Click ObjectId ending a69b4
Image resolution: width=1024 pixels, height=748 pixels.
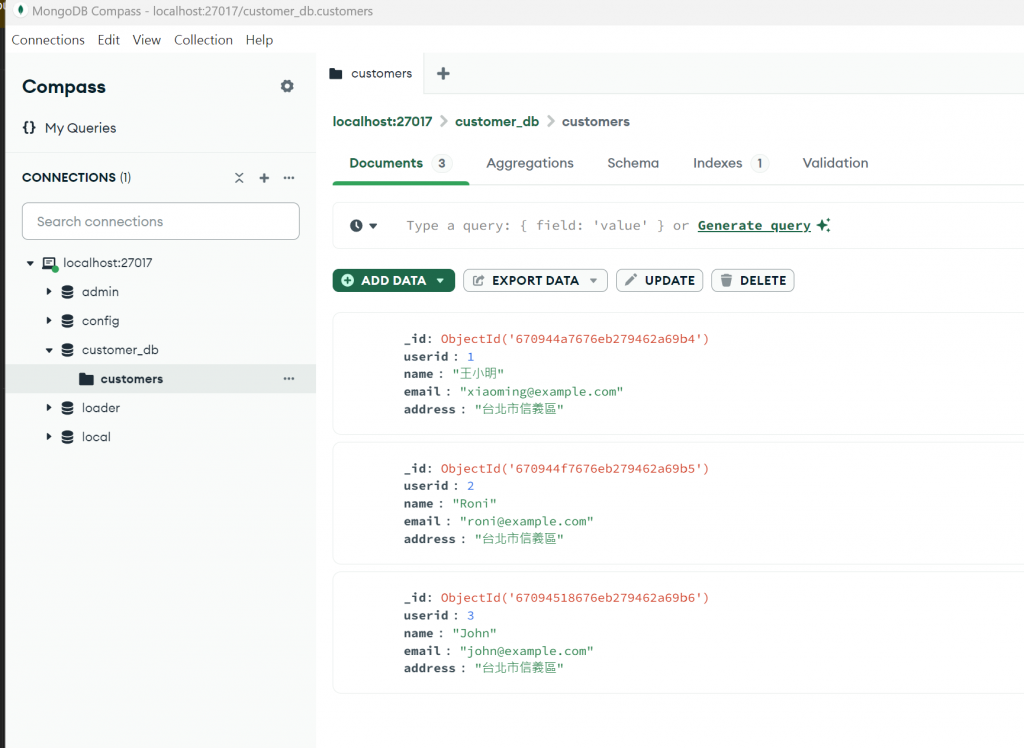(x=575, y=339)
